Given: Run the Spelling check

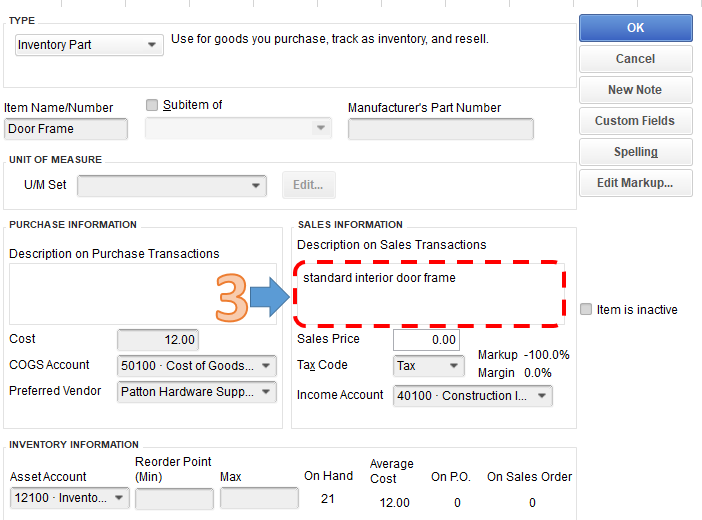Looking at the screenshot, I should [636, 151].
